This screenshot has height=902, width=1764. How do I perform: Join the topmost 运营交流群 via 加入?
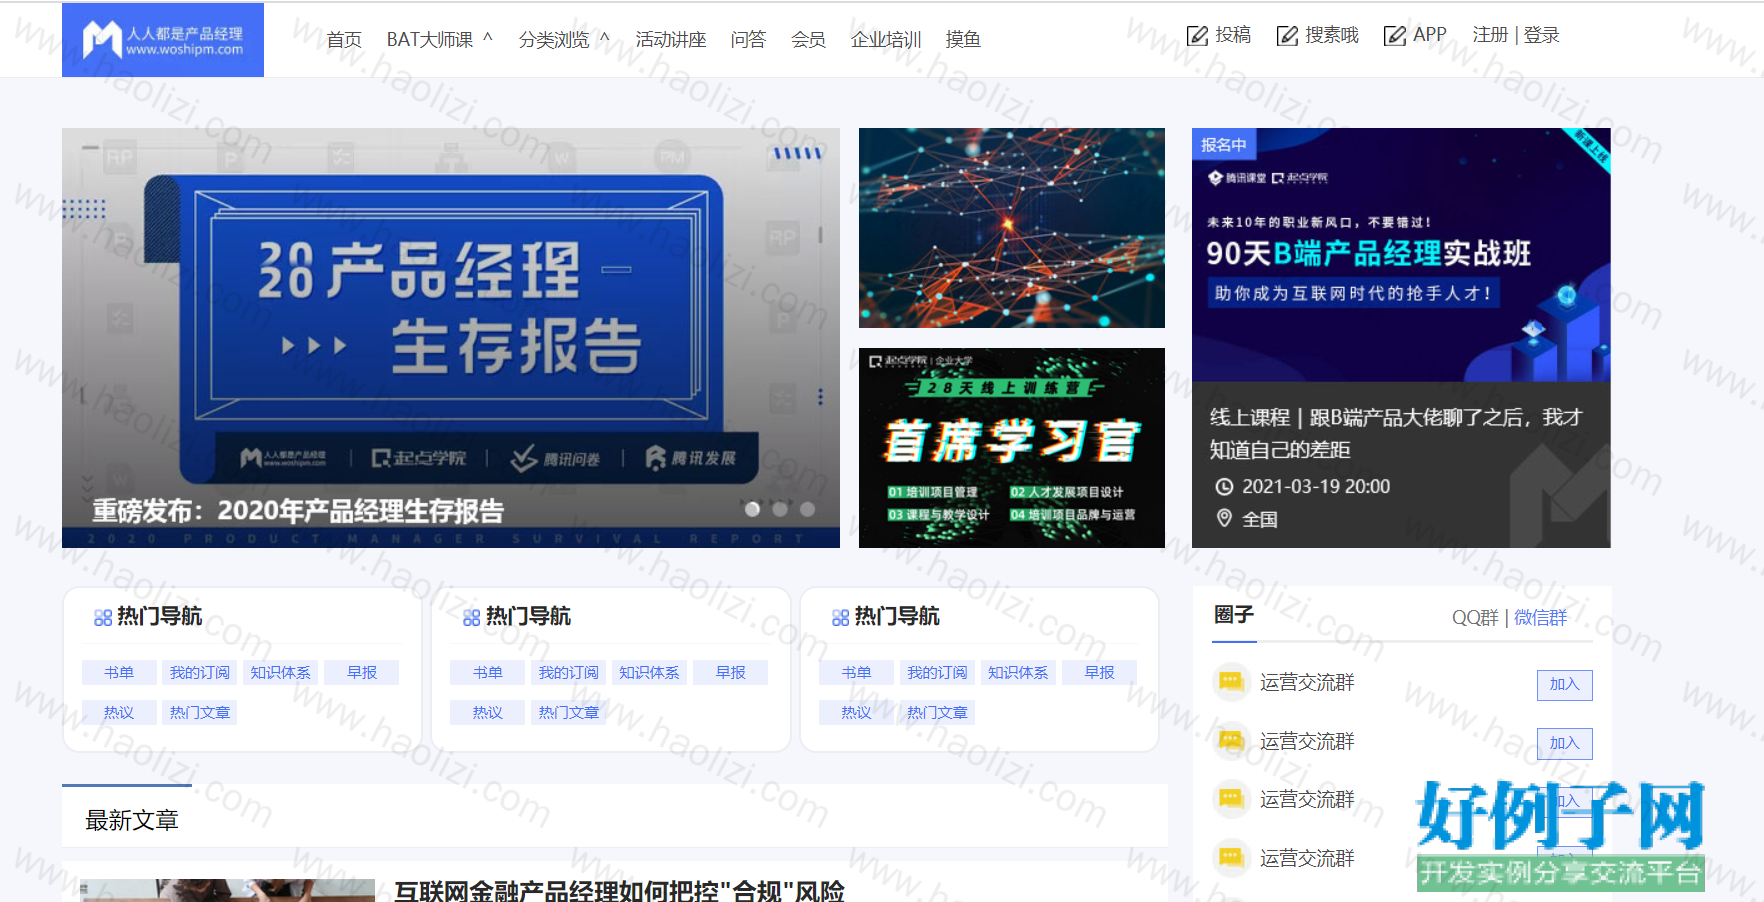point(1564,685)
